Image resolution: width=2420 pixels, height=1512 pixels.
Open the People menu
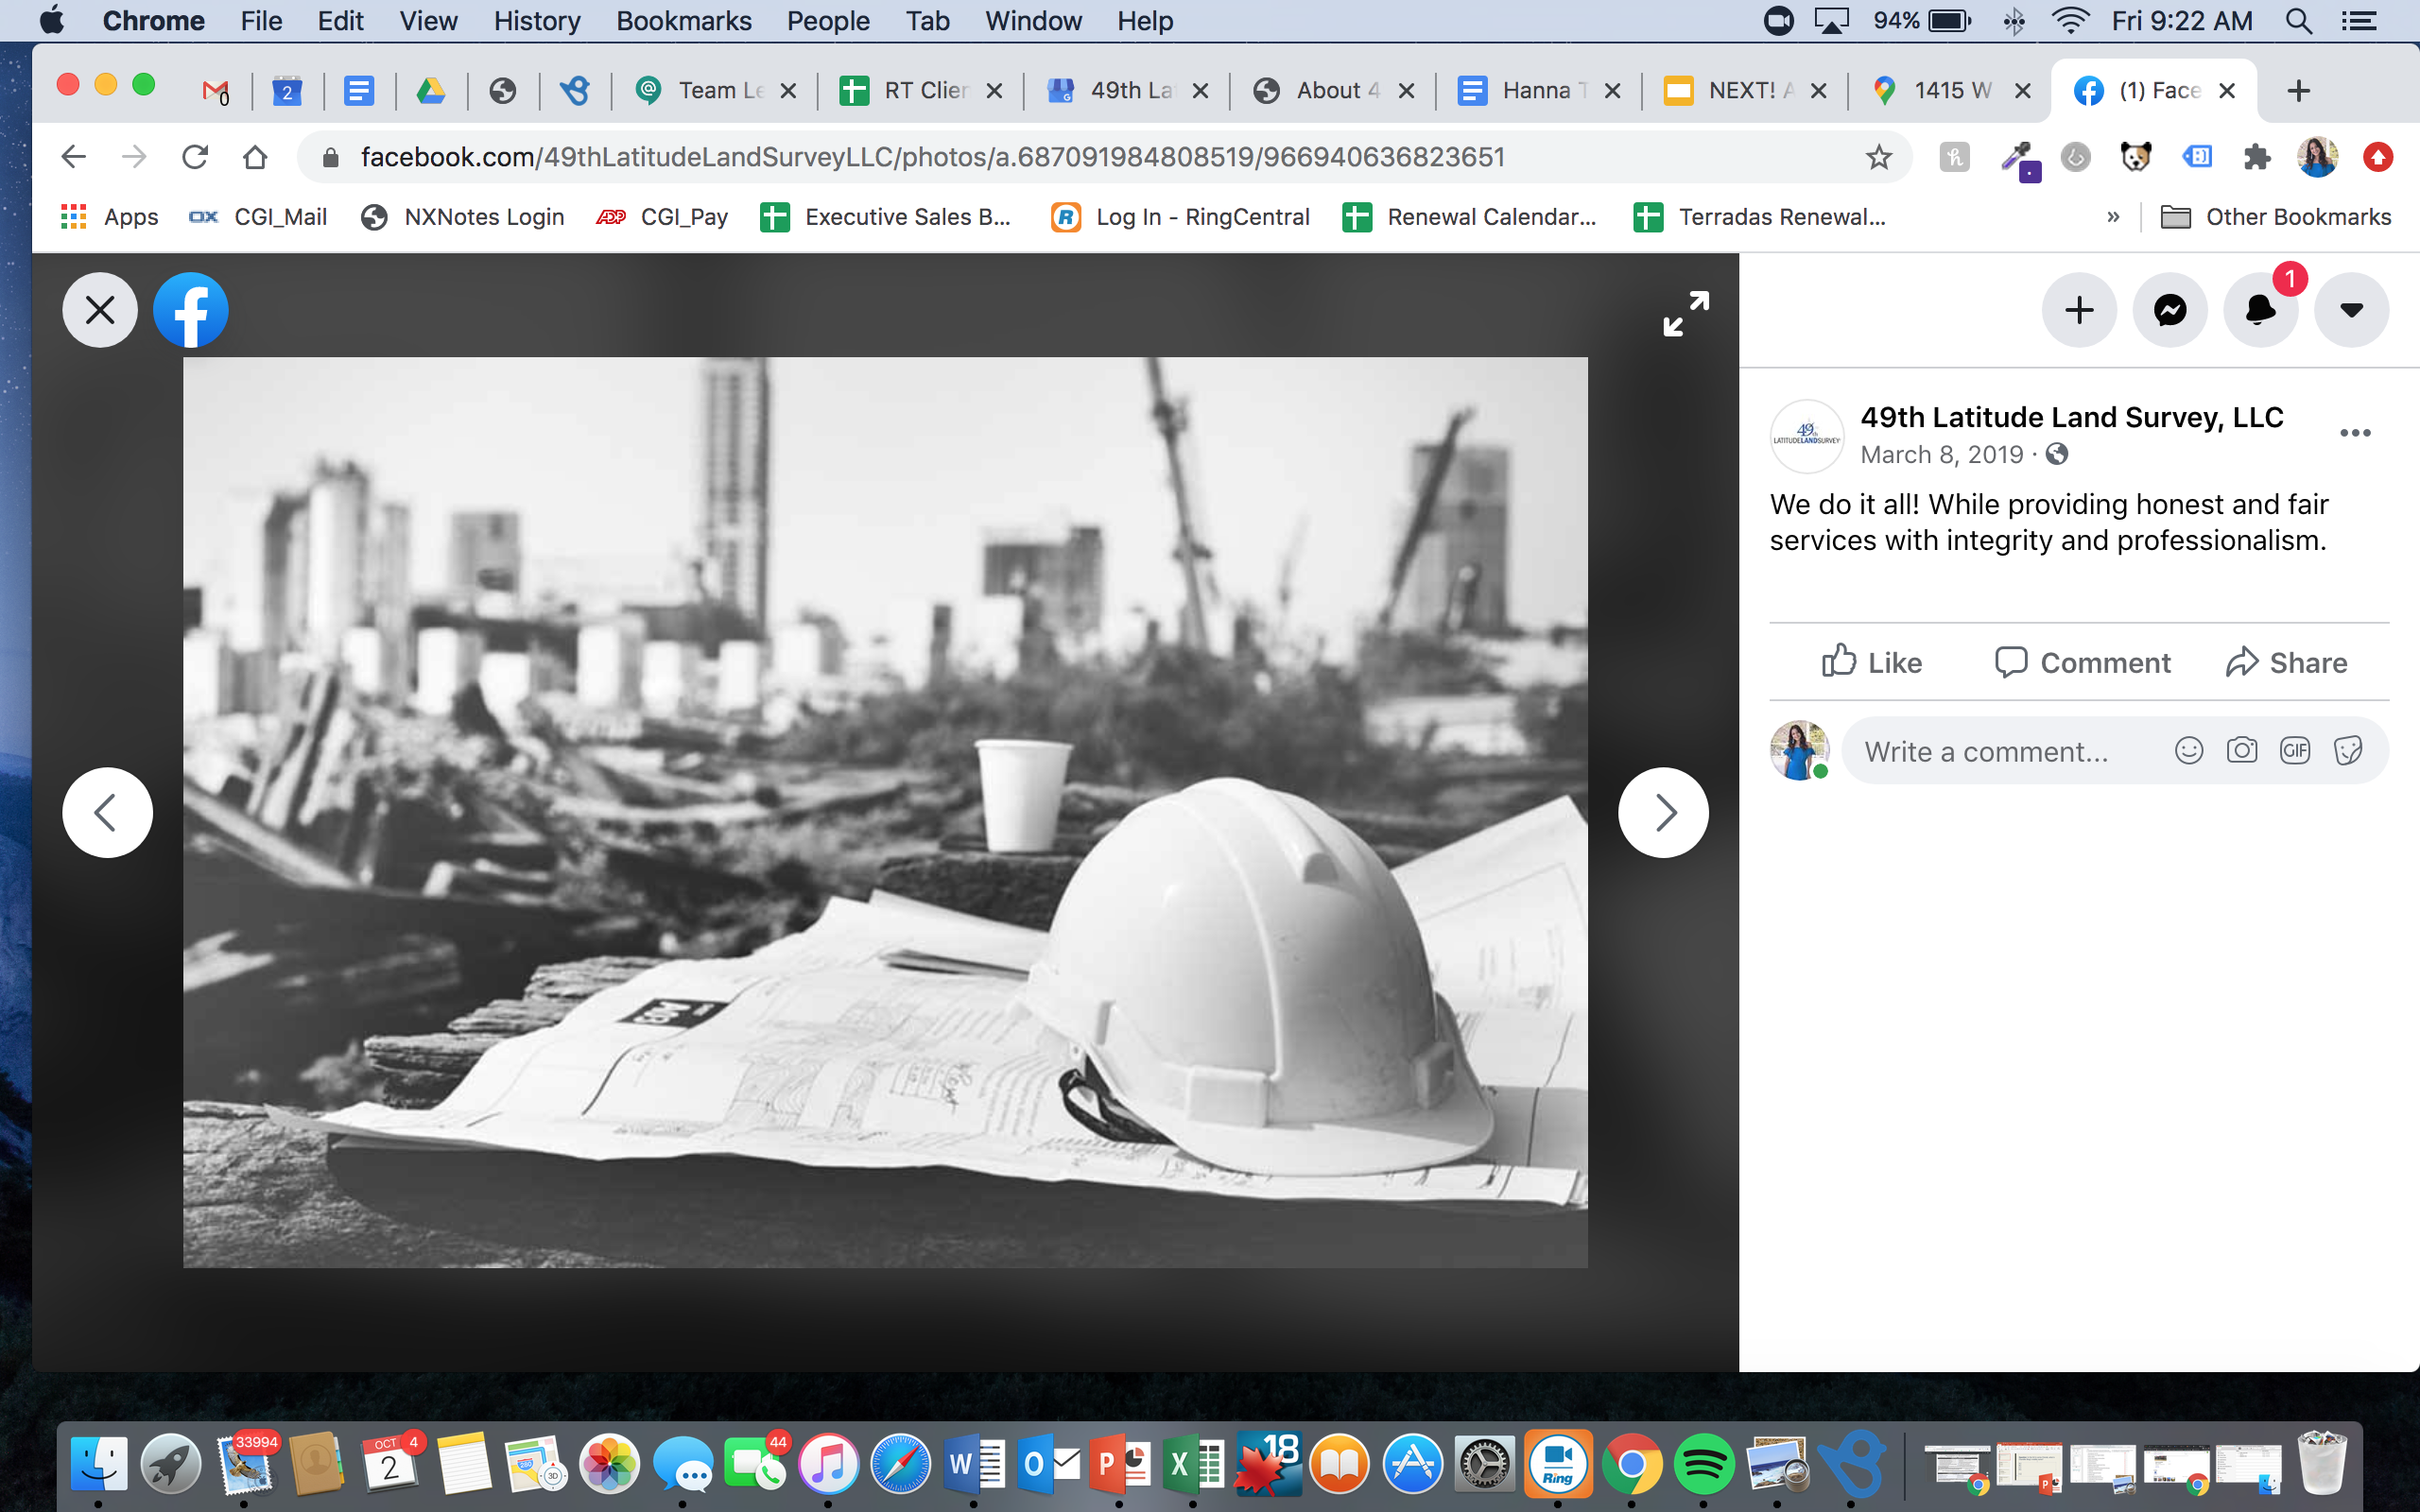pyautogui.click(x=828, y=21)
